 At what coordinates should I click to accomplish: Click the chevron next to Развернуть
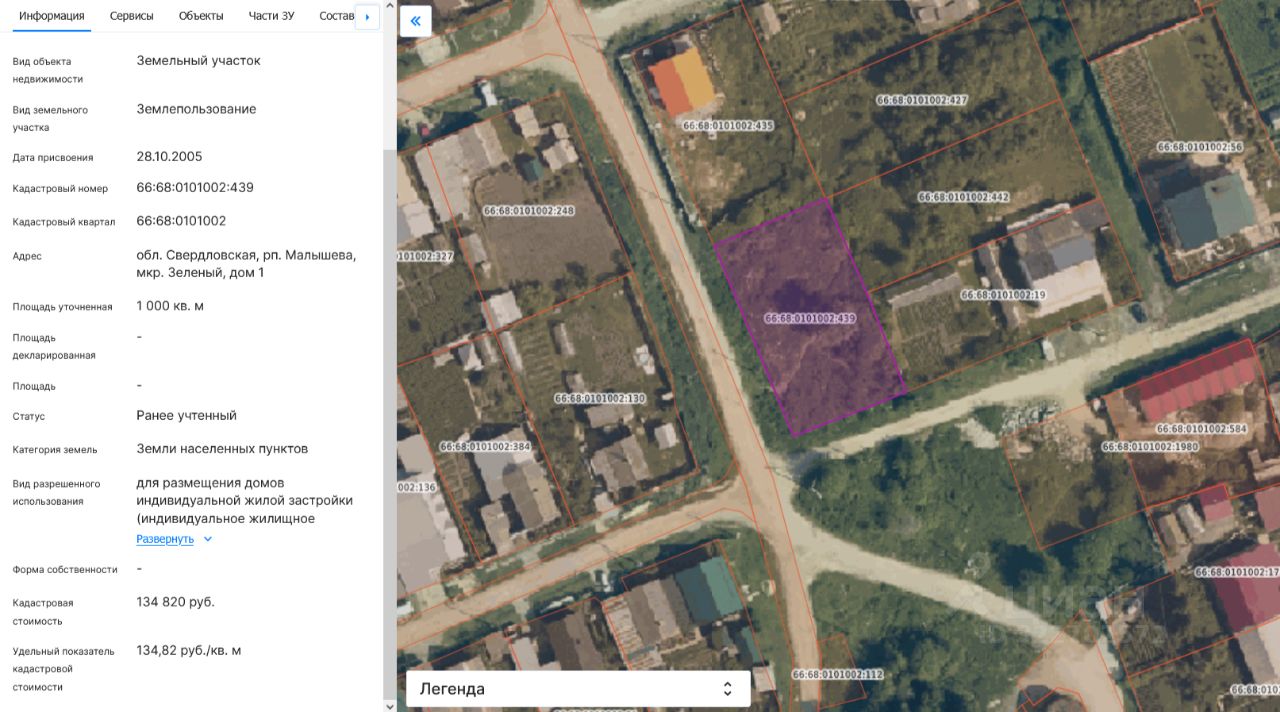208,539
